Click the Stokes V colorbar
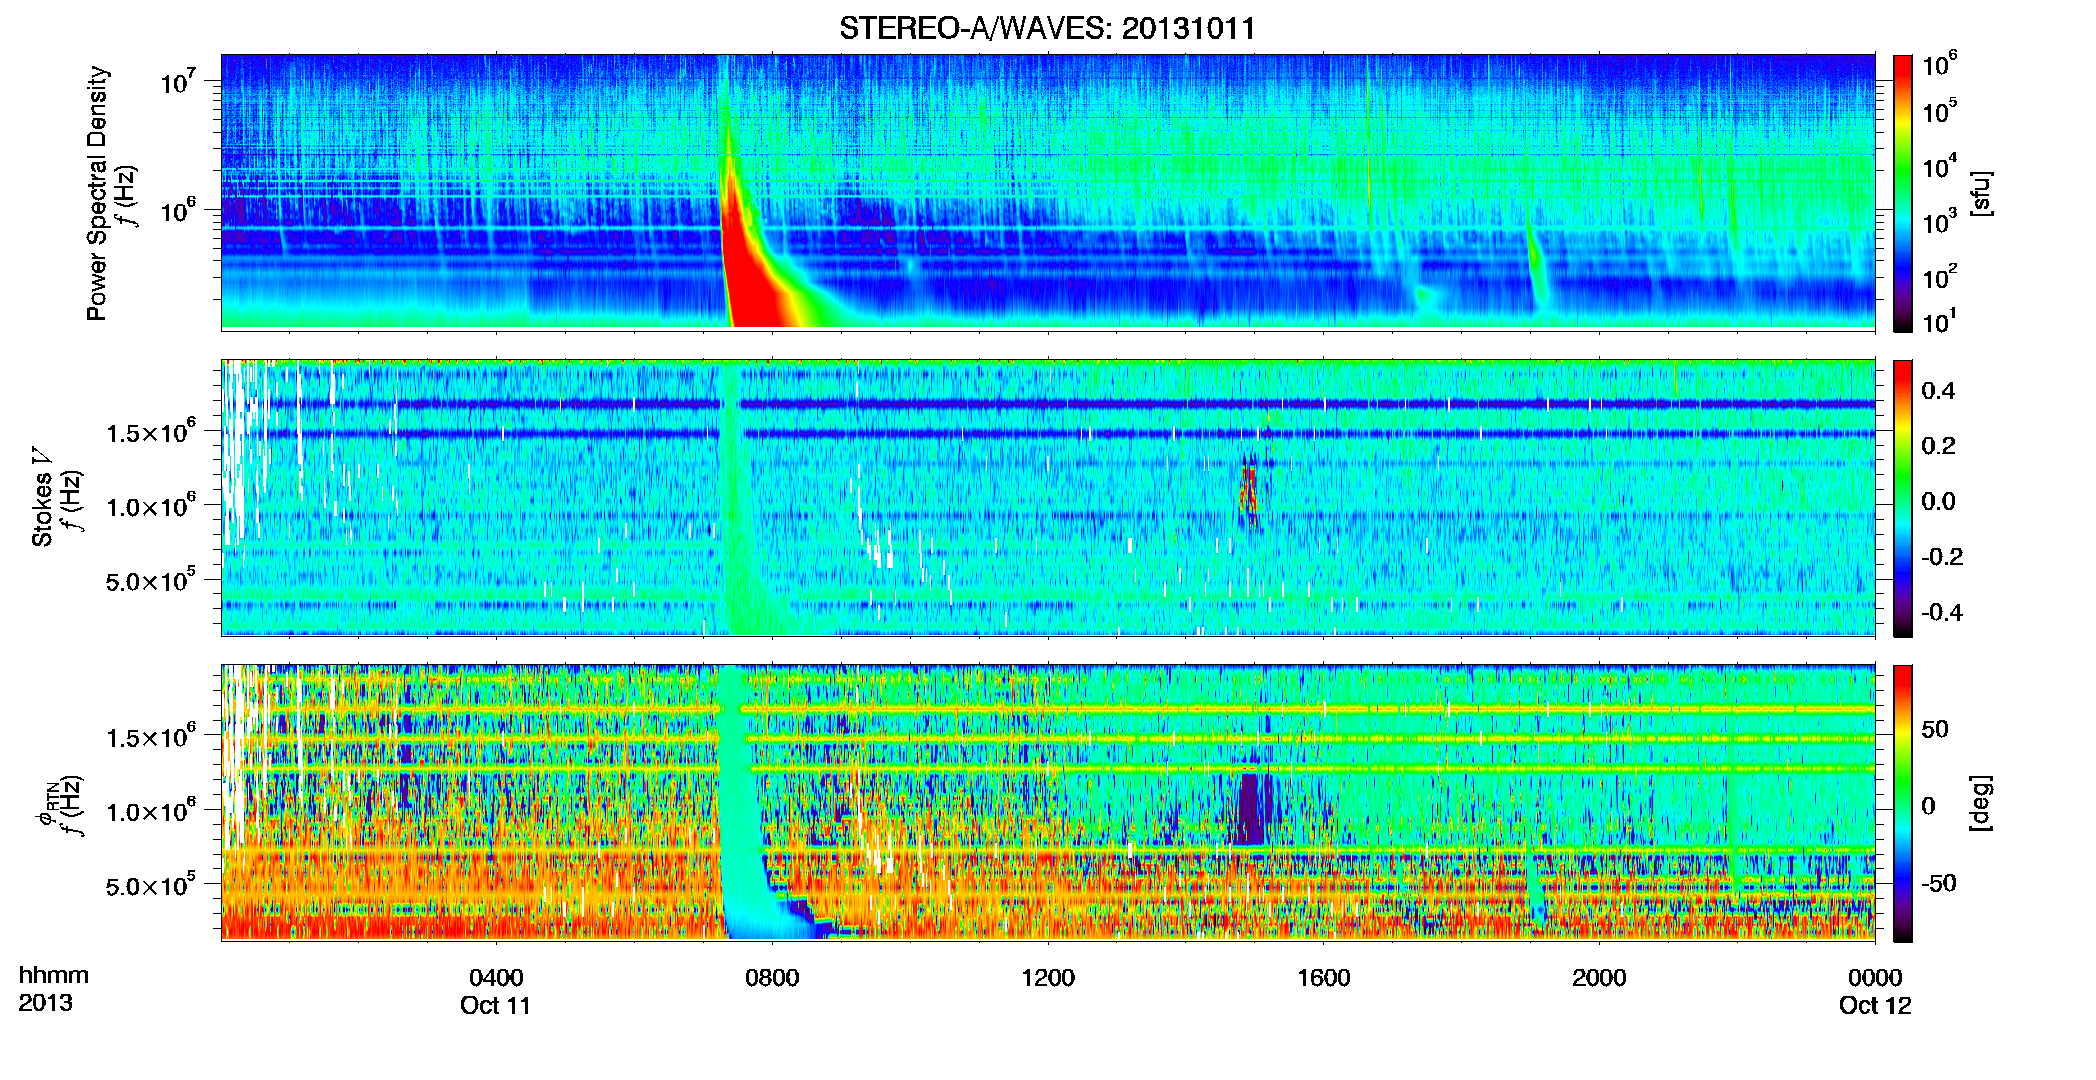Image resolution: width=2096 pixels, height=1080 pixels. (1902, 498)
